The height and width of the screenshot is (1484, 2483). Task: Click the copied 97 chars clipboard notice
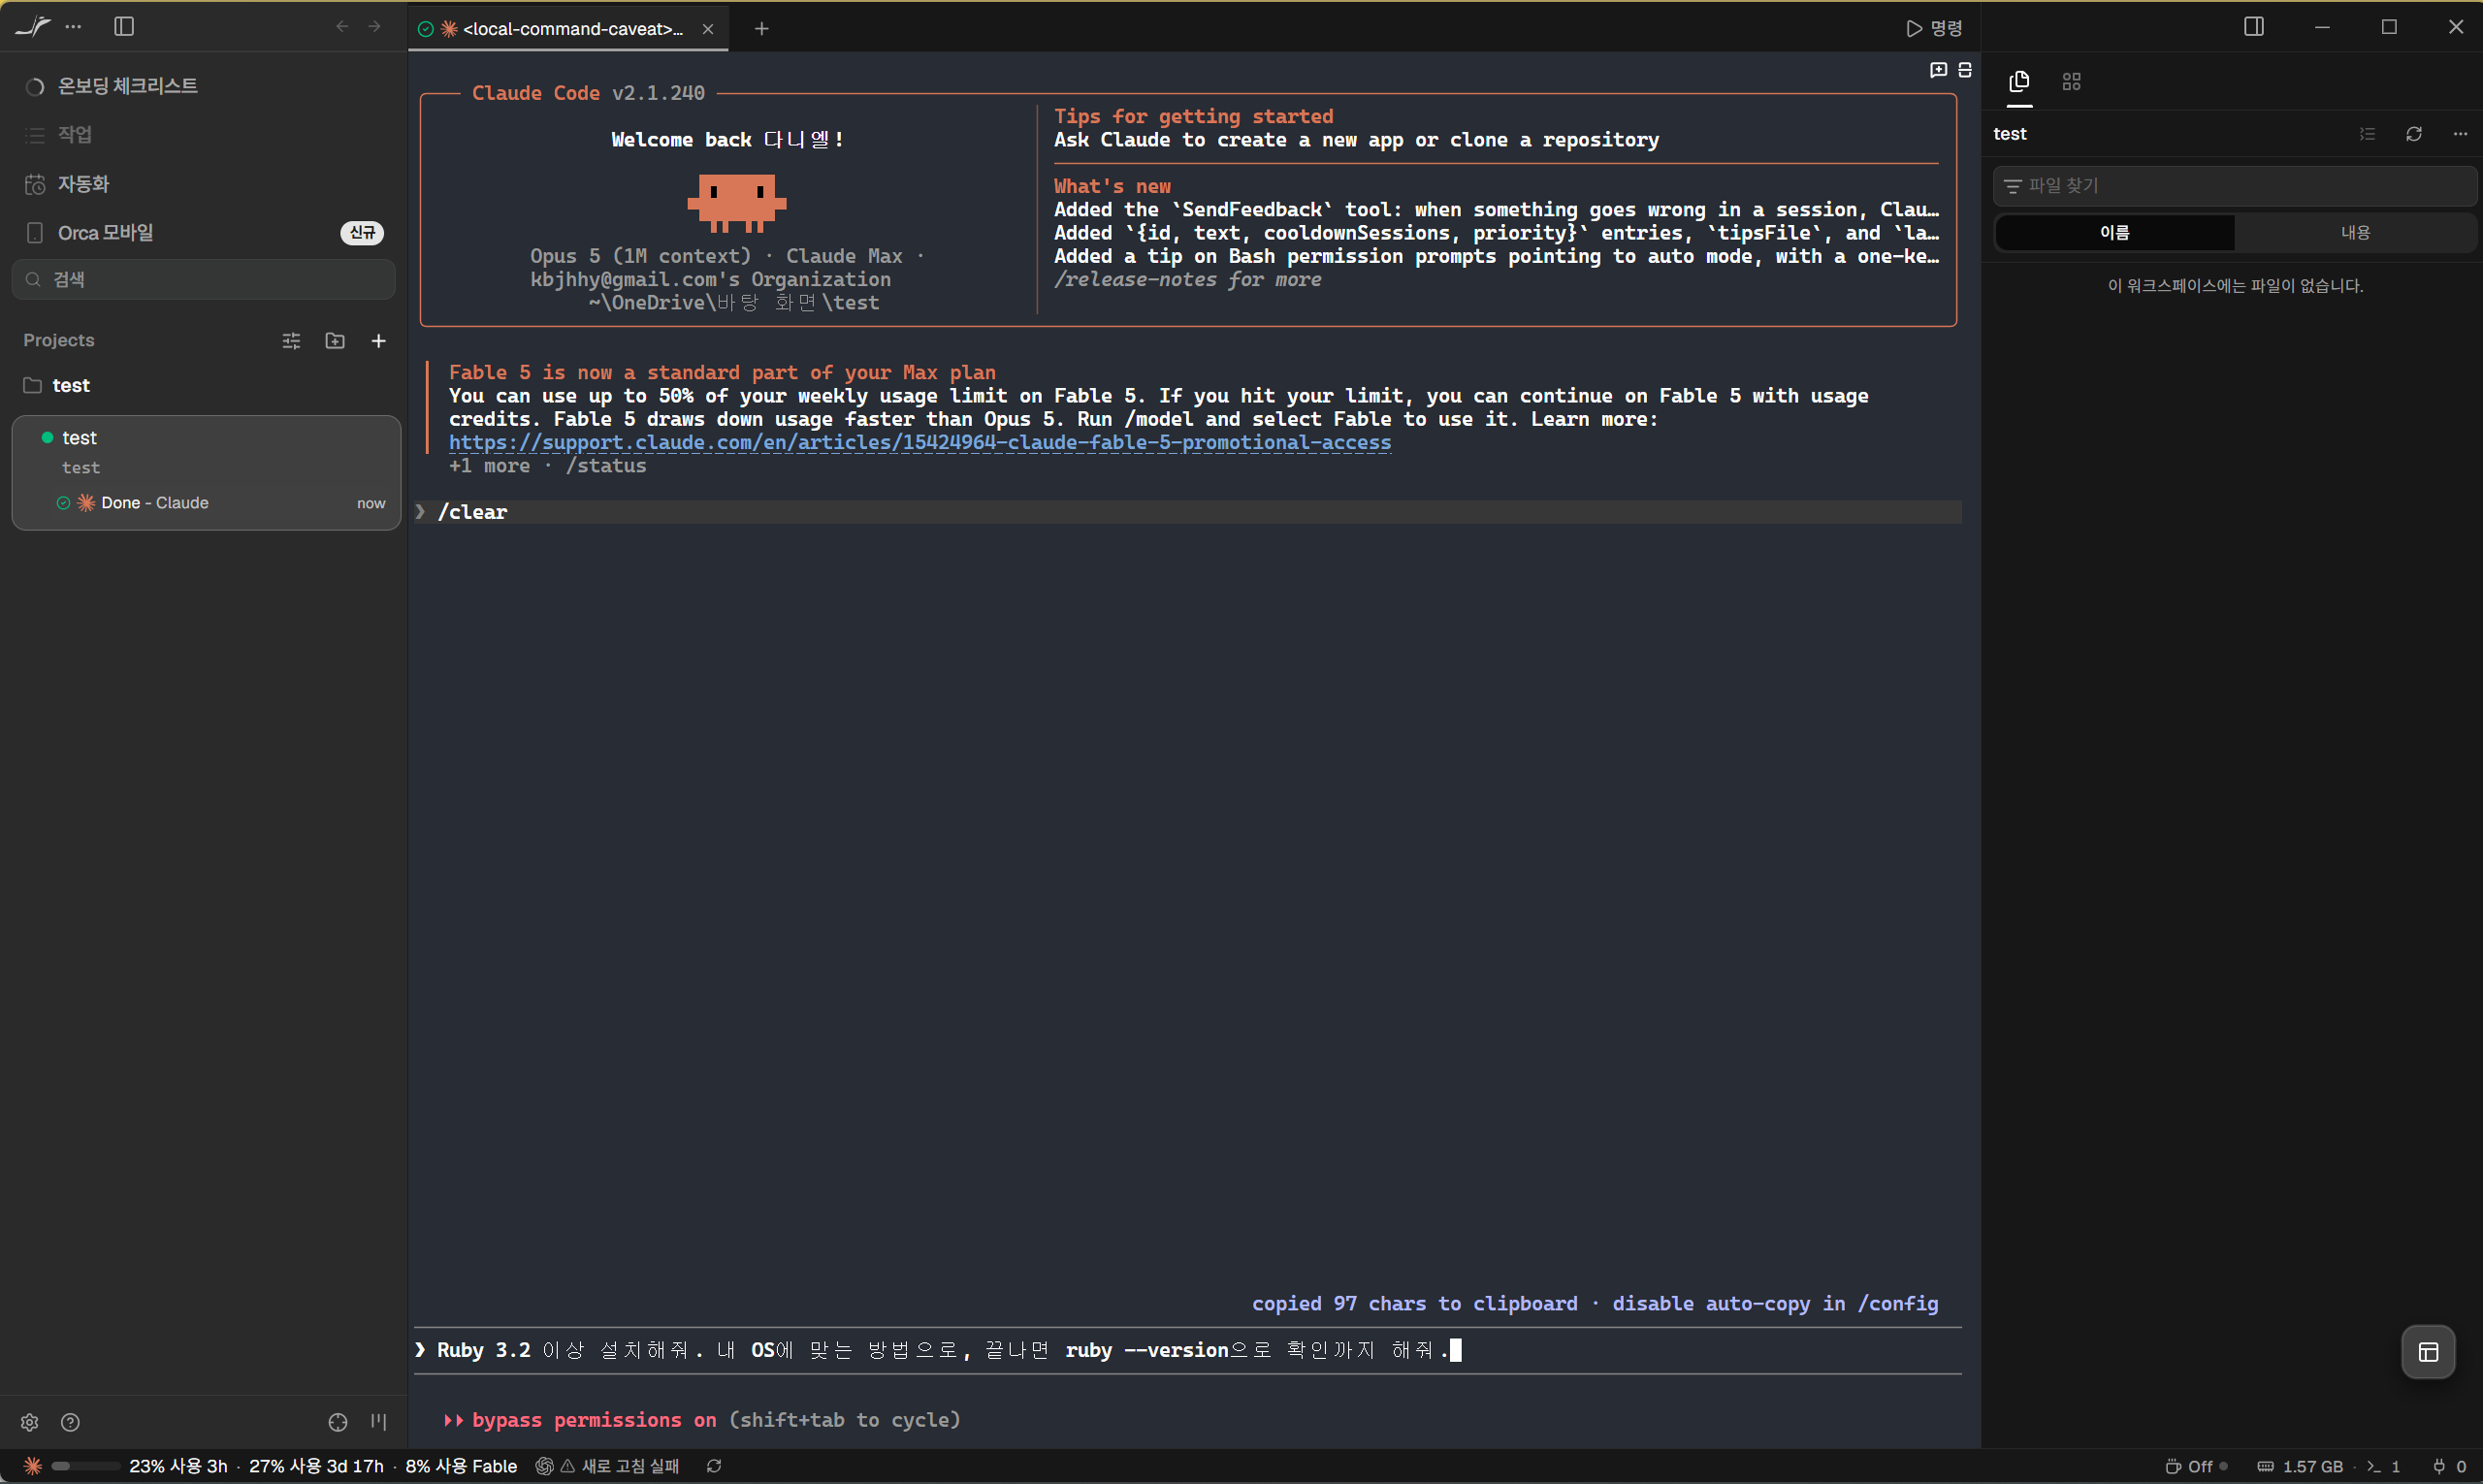(1595, 1304)
